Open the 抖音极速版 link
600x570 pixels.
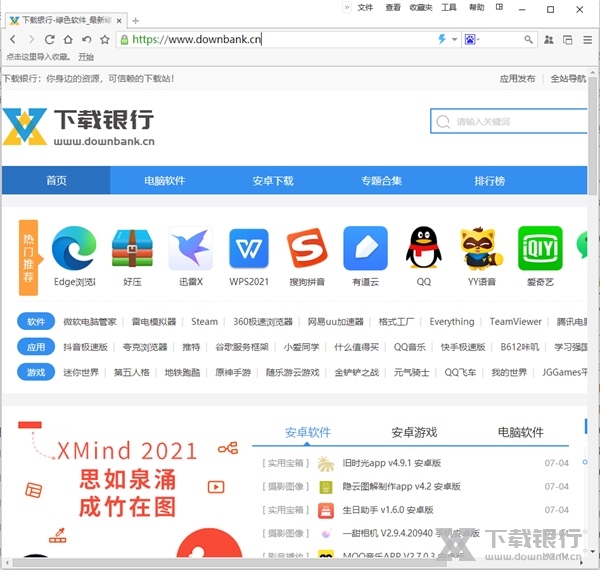click(85, 347)
